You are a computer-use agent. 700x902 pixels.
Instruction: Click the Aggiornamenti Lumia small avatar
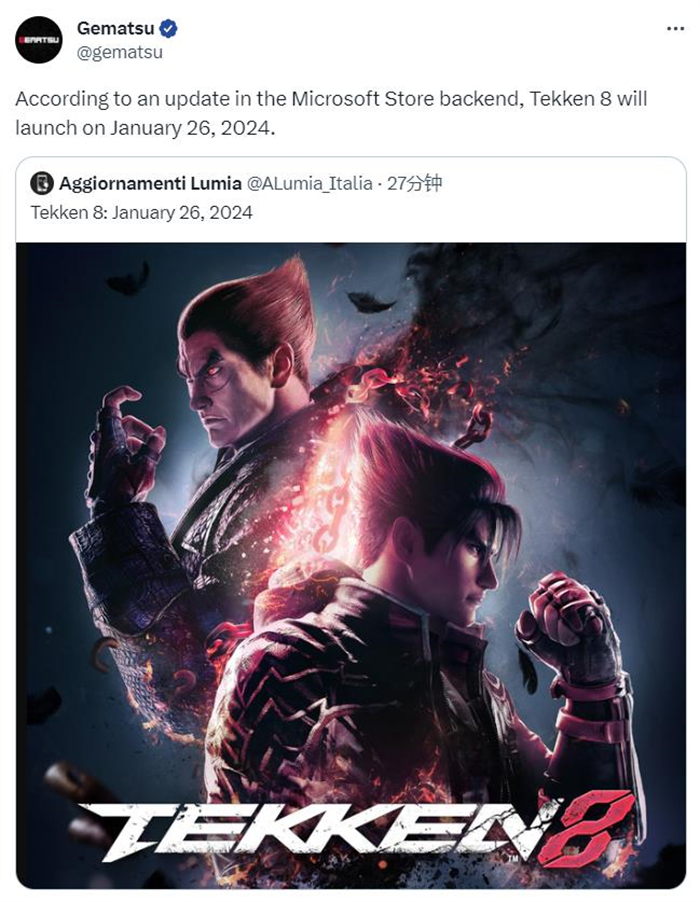pos(41,183)
